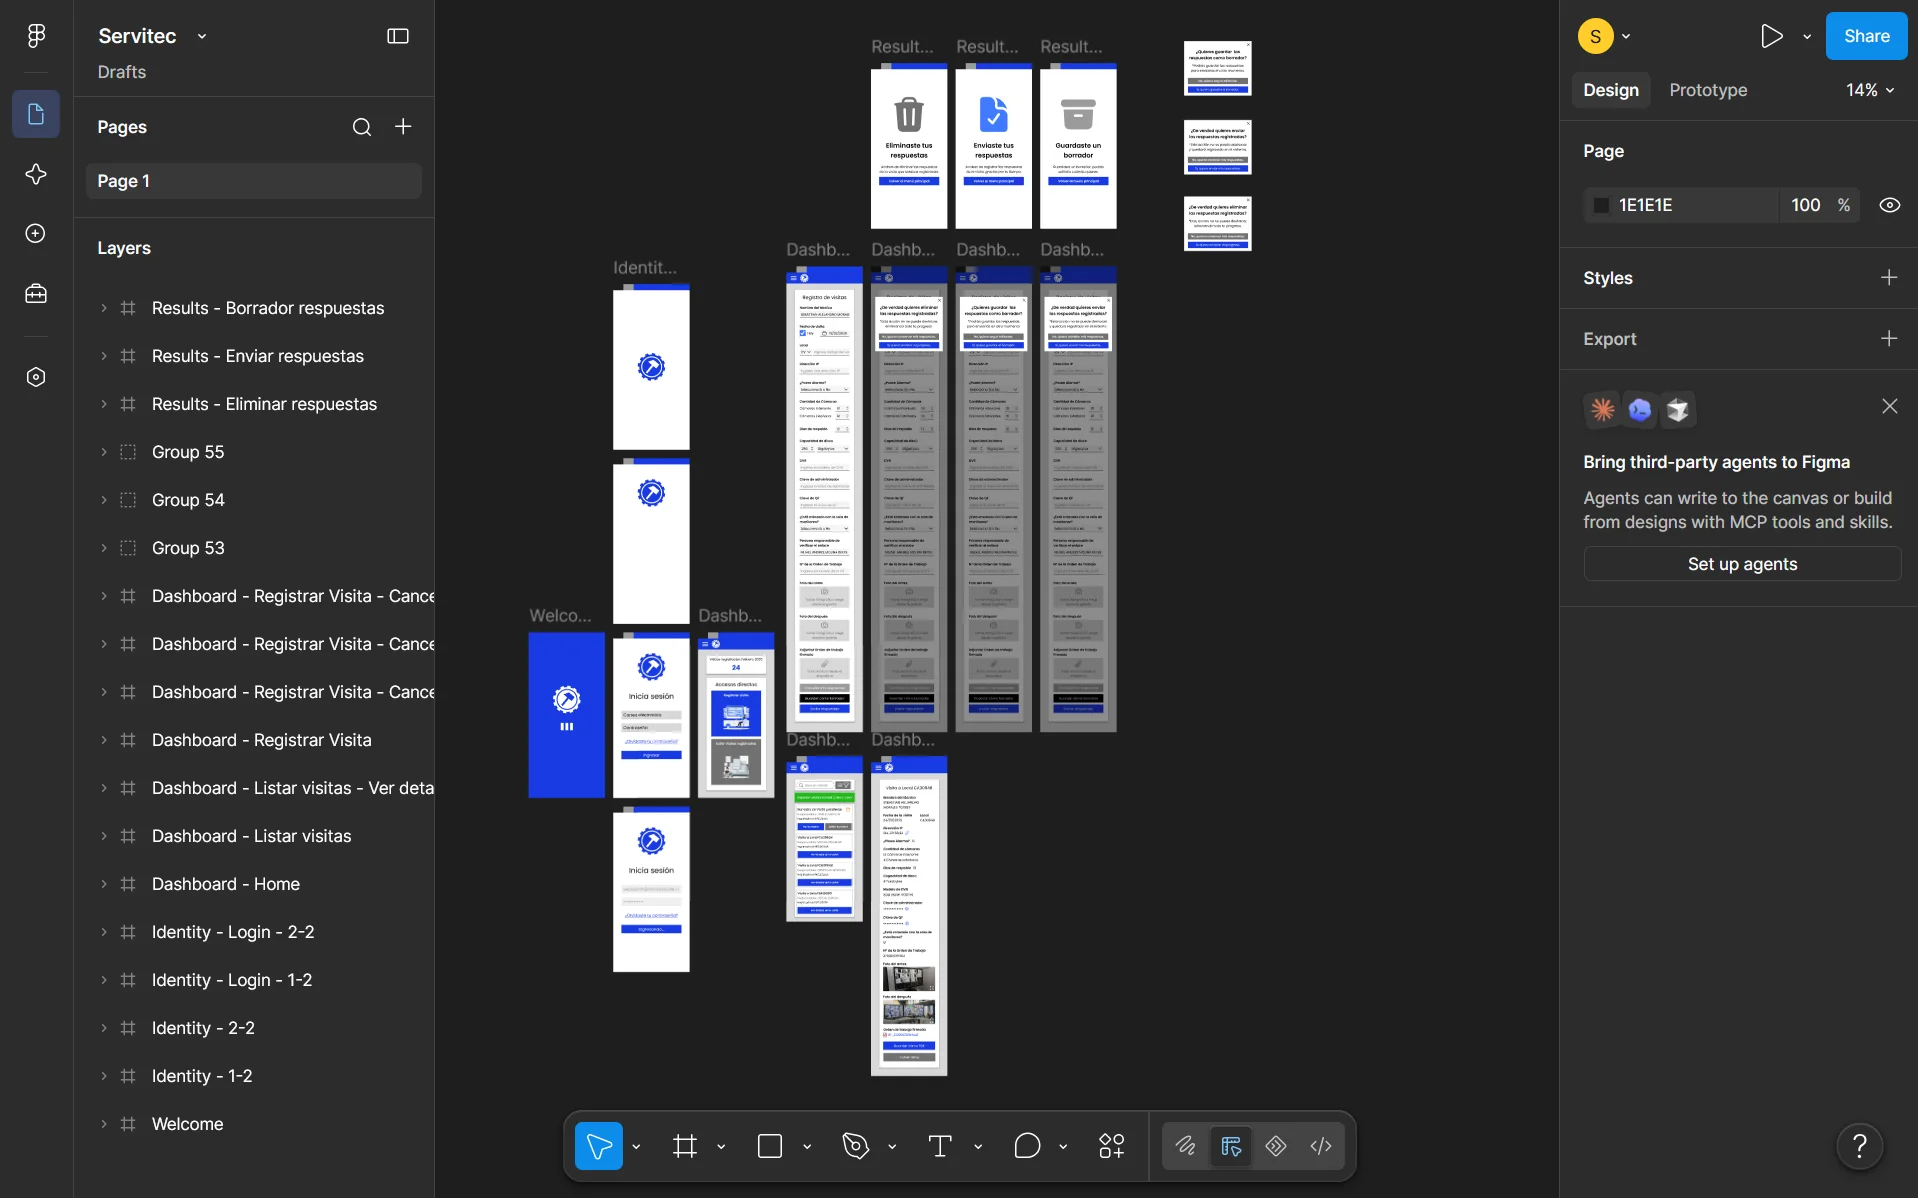This screenshot has width=1918, height=1198.
Task: Select the Pen tool in toolbar
Action: (x=856, y=1146)
